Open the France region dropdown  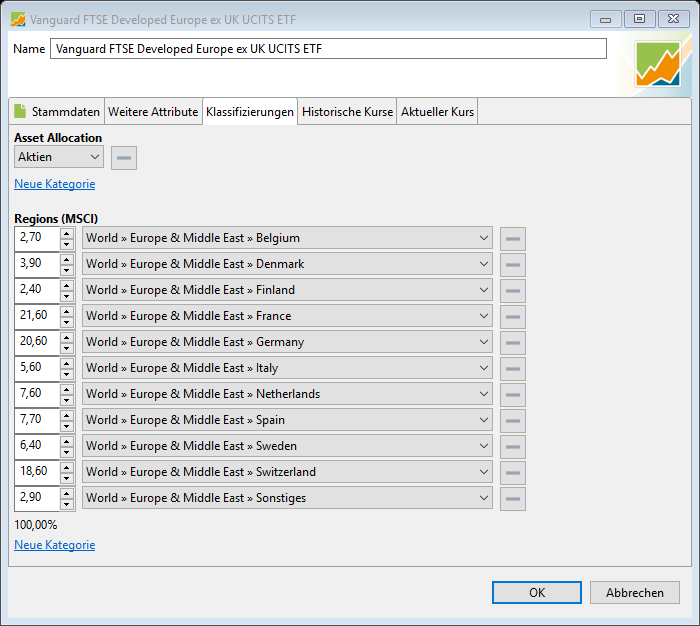[x=287, y=316]
